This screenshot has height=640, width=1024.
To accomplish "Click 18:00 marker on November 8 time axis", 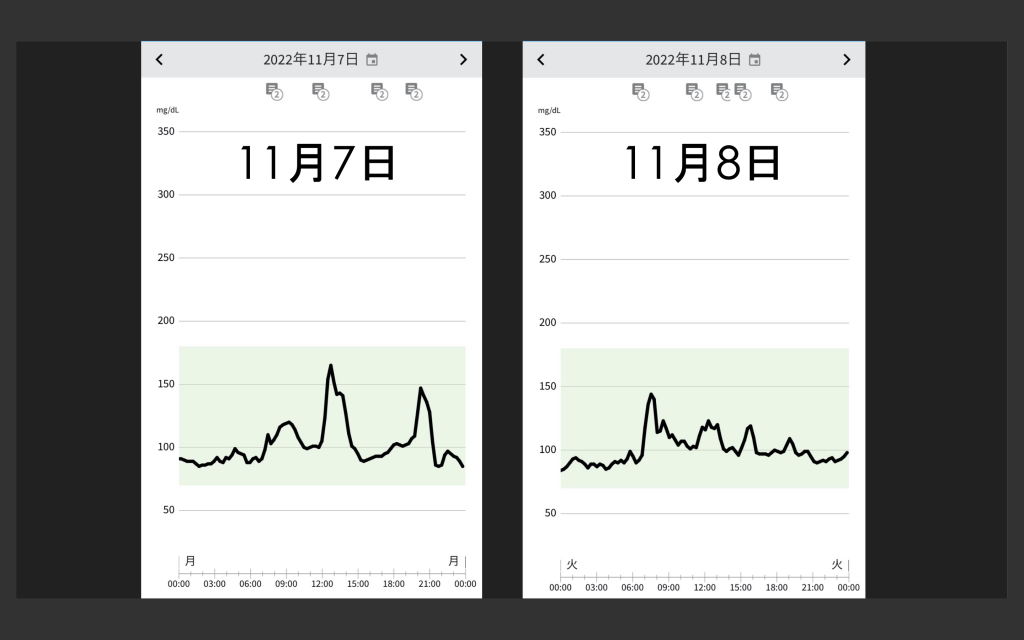I will click(x=776, y=587).
